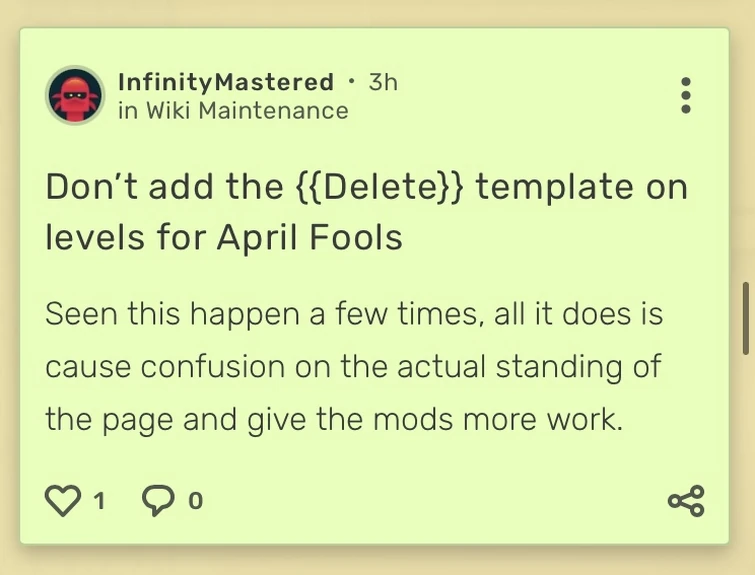Click the like count number 1
Viewport: 755px width, 575px height.
(99, 501)
